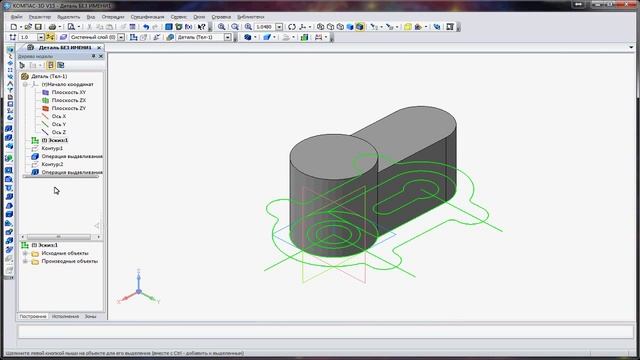Viewport: 640px width, 360px height.
Task: Open the Variables f(x) icon
Action: click(189, 27)
